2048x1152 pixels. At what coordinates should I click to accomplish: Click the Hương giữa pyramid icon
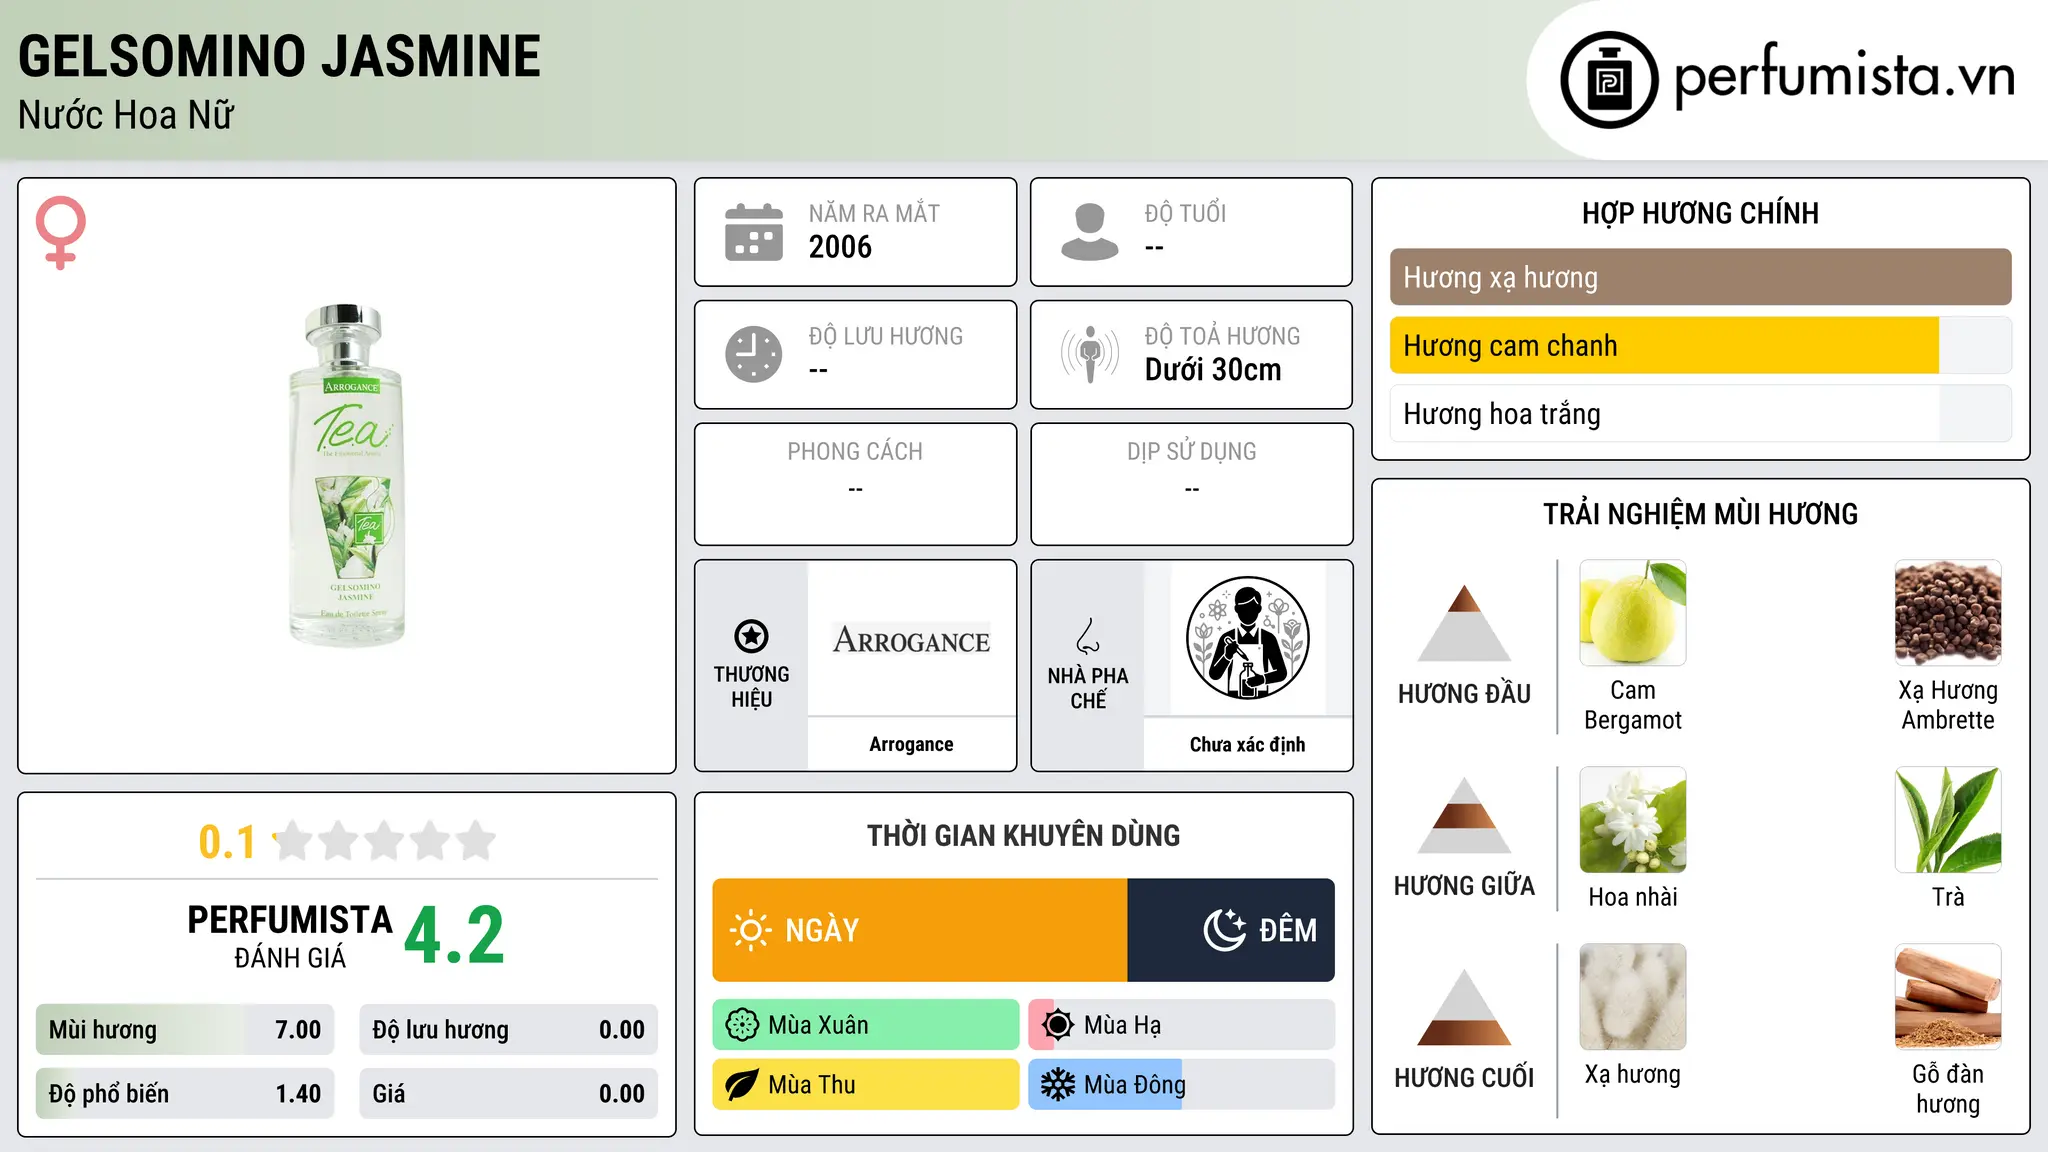pos(1465,816)
